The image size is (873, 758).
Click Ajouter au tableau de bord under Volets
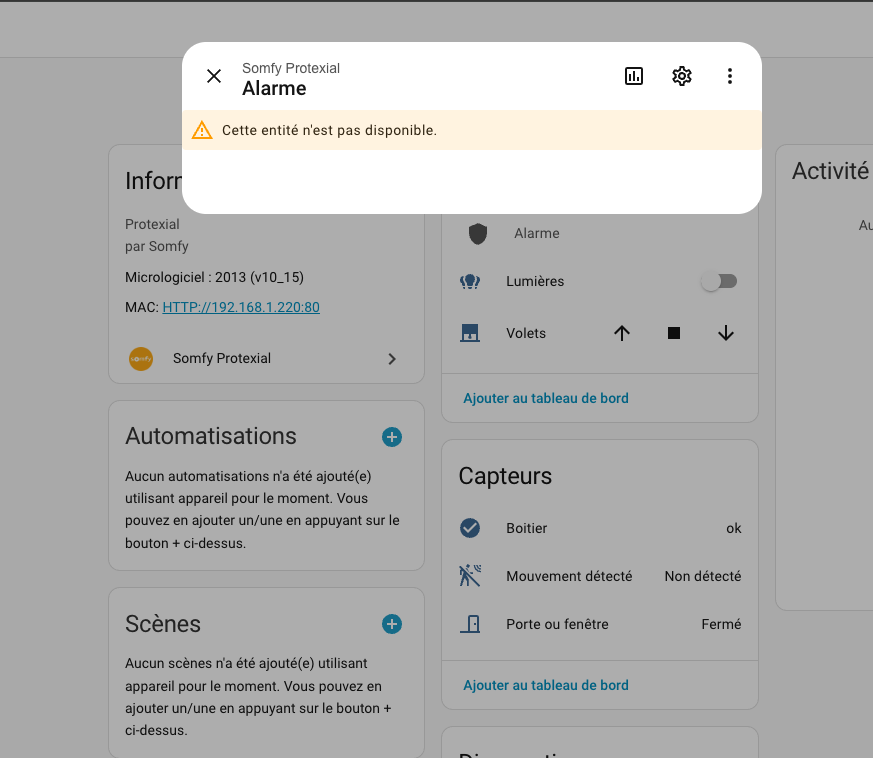pos(546,398)
